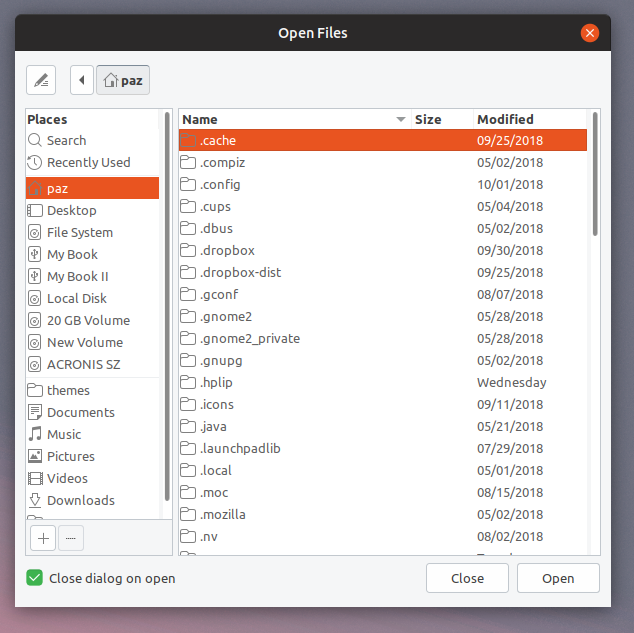Sort files by the Name column header
The width and height of the screenshot is (634, 633).
[x=295, y=119]
